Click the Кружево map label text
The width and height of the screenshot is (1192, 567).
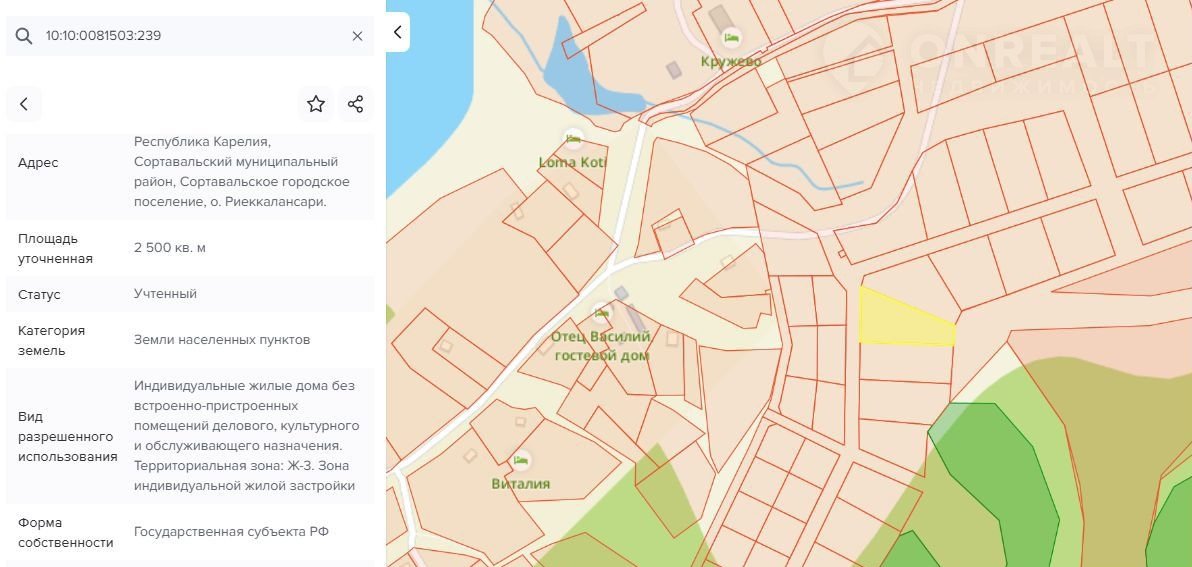[x=731, y=62]
